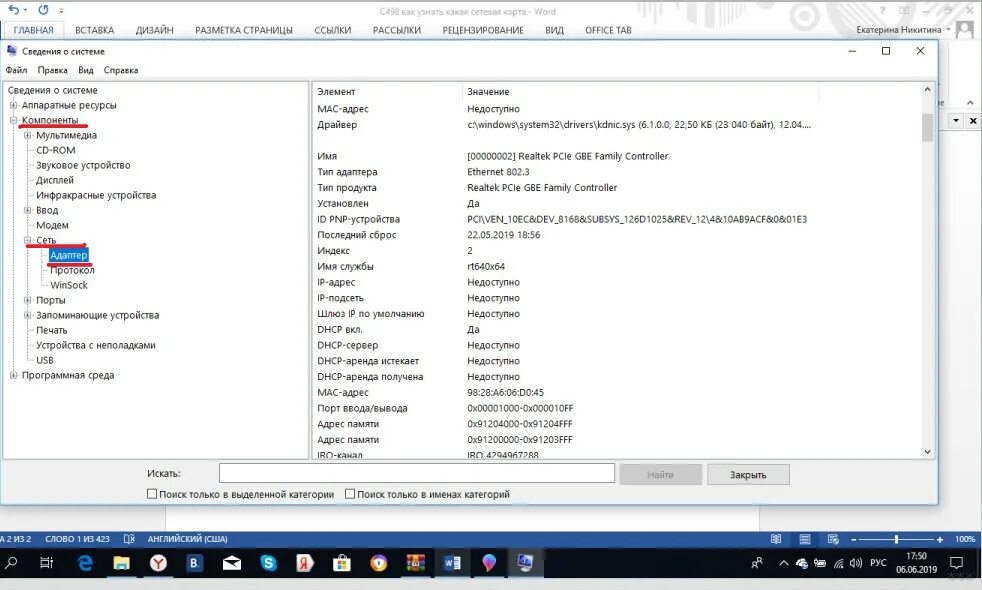Image resolution: width=982 pixels, height=590 pixels.
Task: Switch input language via РУС indicator
Action: pos(878,562)
